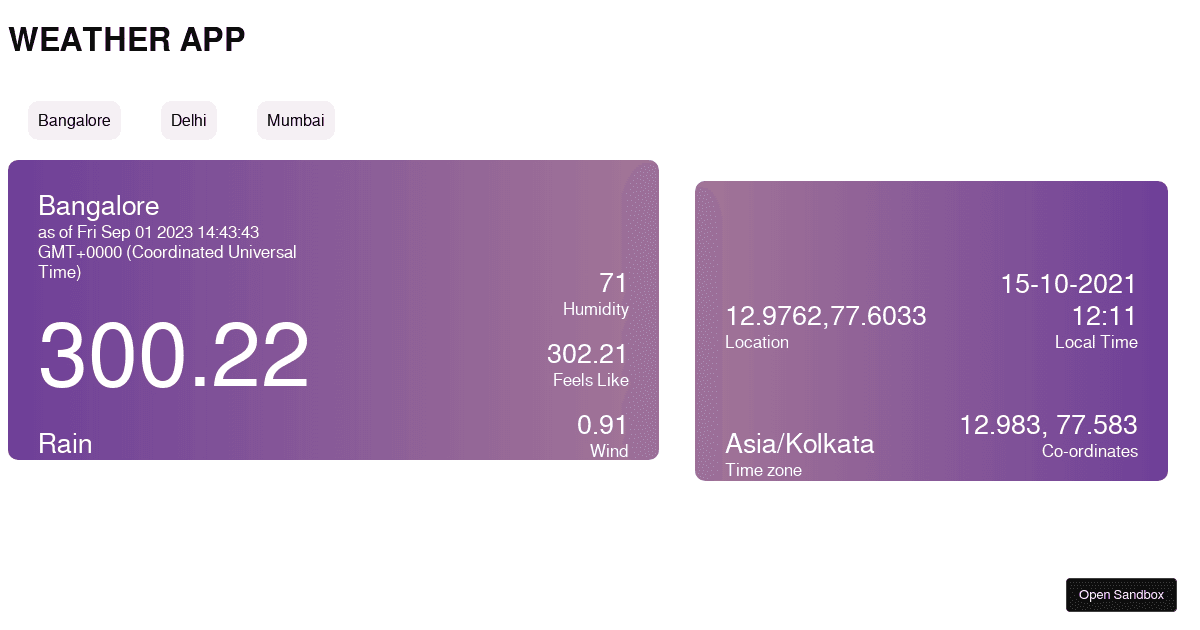Open Sandbox using bottom-right button
This screenshot has width=1200, height=630.
click(1121, 594)
